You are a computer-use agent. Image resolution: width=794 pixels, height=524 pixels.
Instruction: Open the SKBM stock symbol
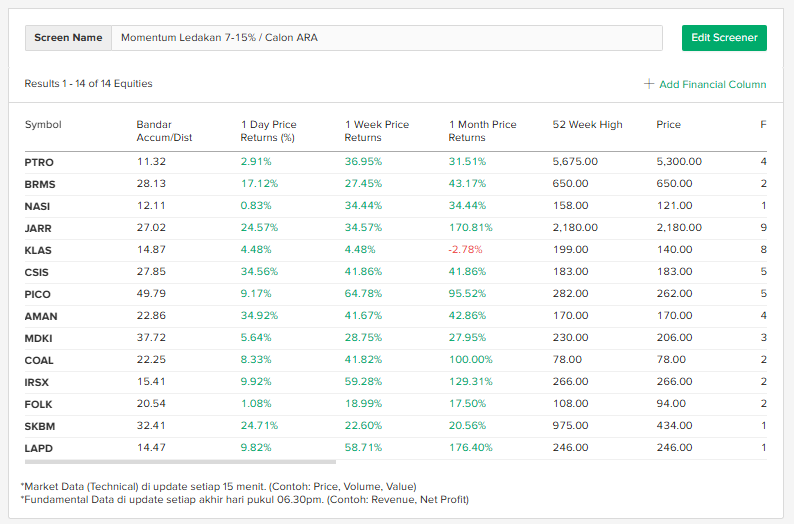(39, 426)
